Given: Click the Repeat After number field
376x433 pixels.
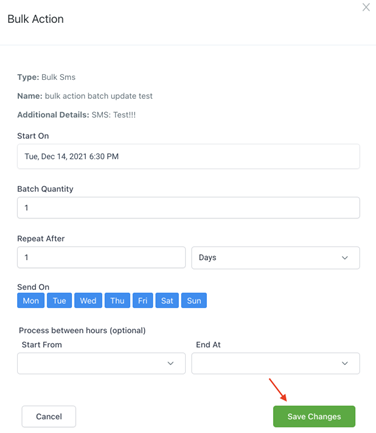Looking at the screenshot, I should [x=101, y=257].
